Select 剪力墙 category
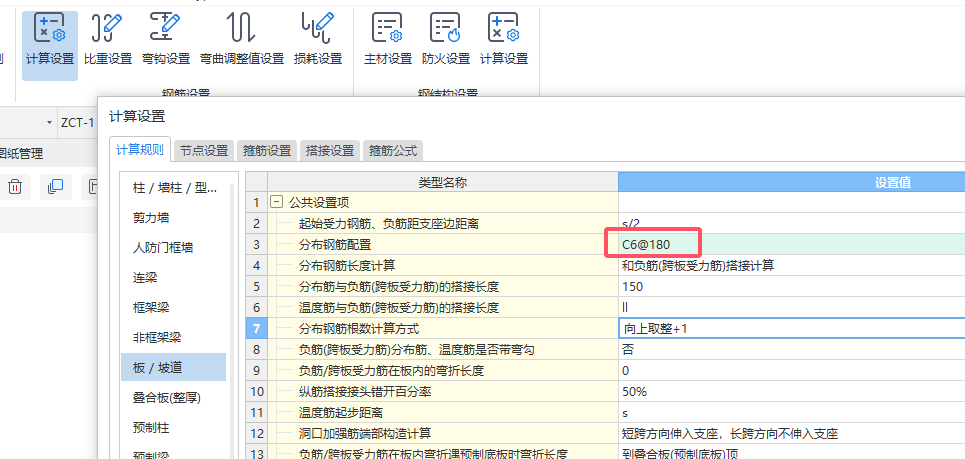 [x=174, y=218]
